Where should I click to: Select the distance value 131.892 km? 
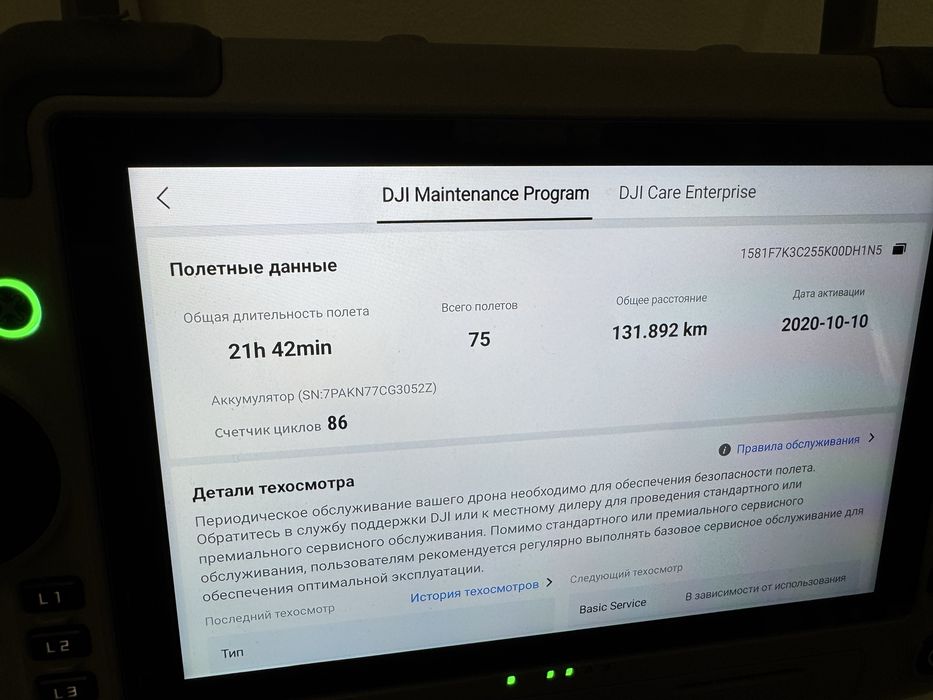(x=659, y=331)
